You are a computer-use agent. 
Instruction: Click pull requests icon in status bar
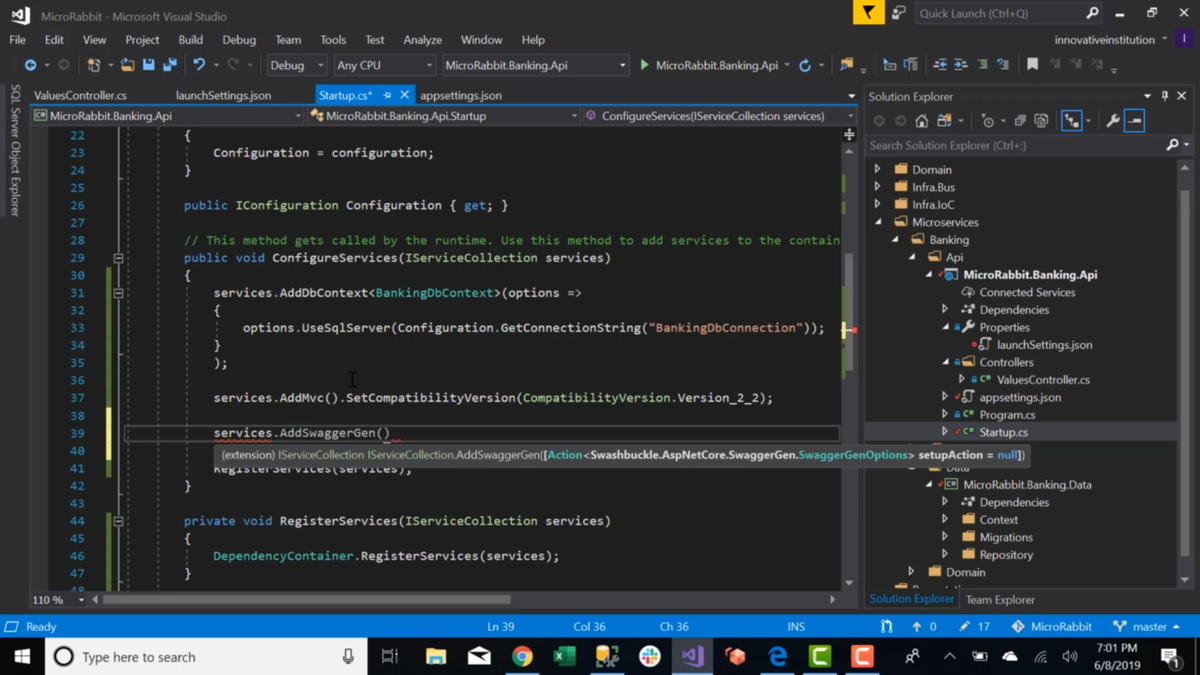[x=886, y=627]
